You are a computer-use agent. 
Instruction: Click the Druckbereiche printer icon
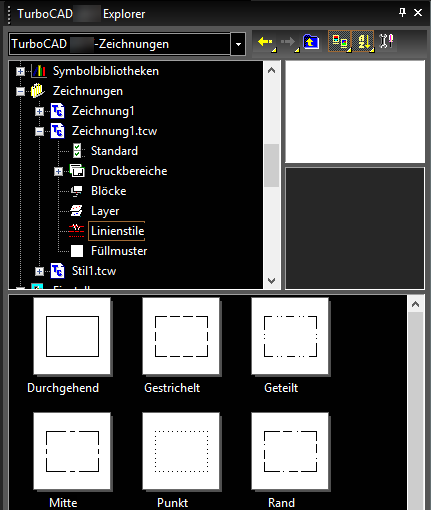(x=77, y=171)
